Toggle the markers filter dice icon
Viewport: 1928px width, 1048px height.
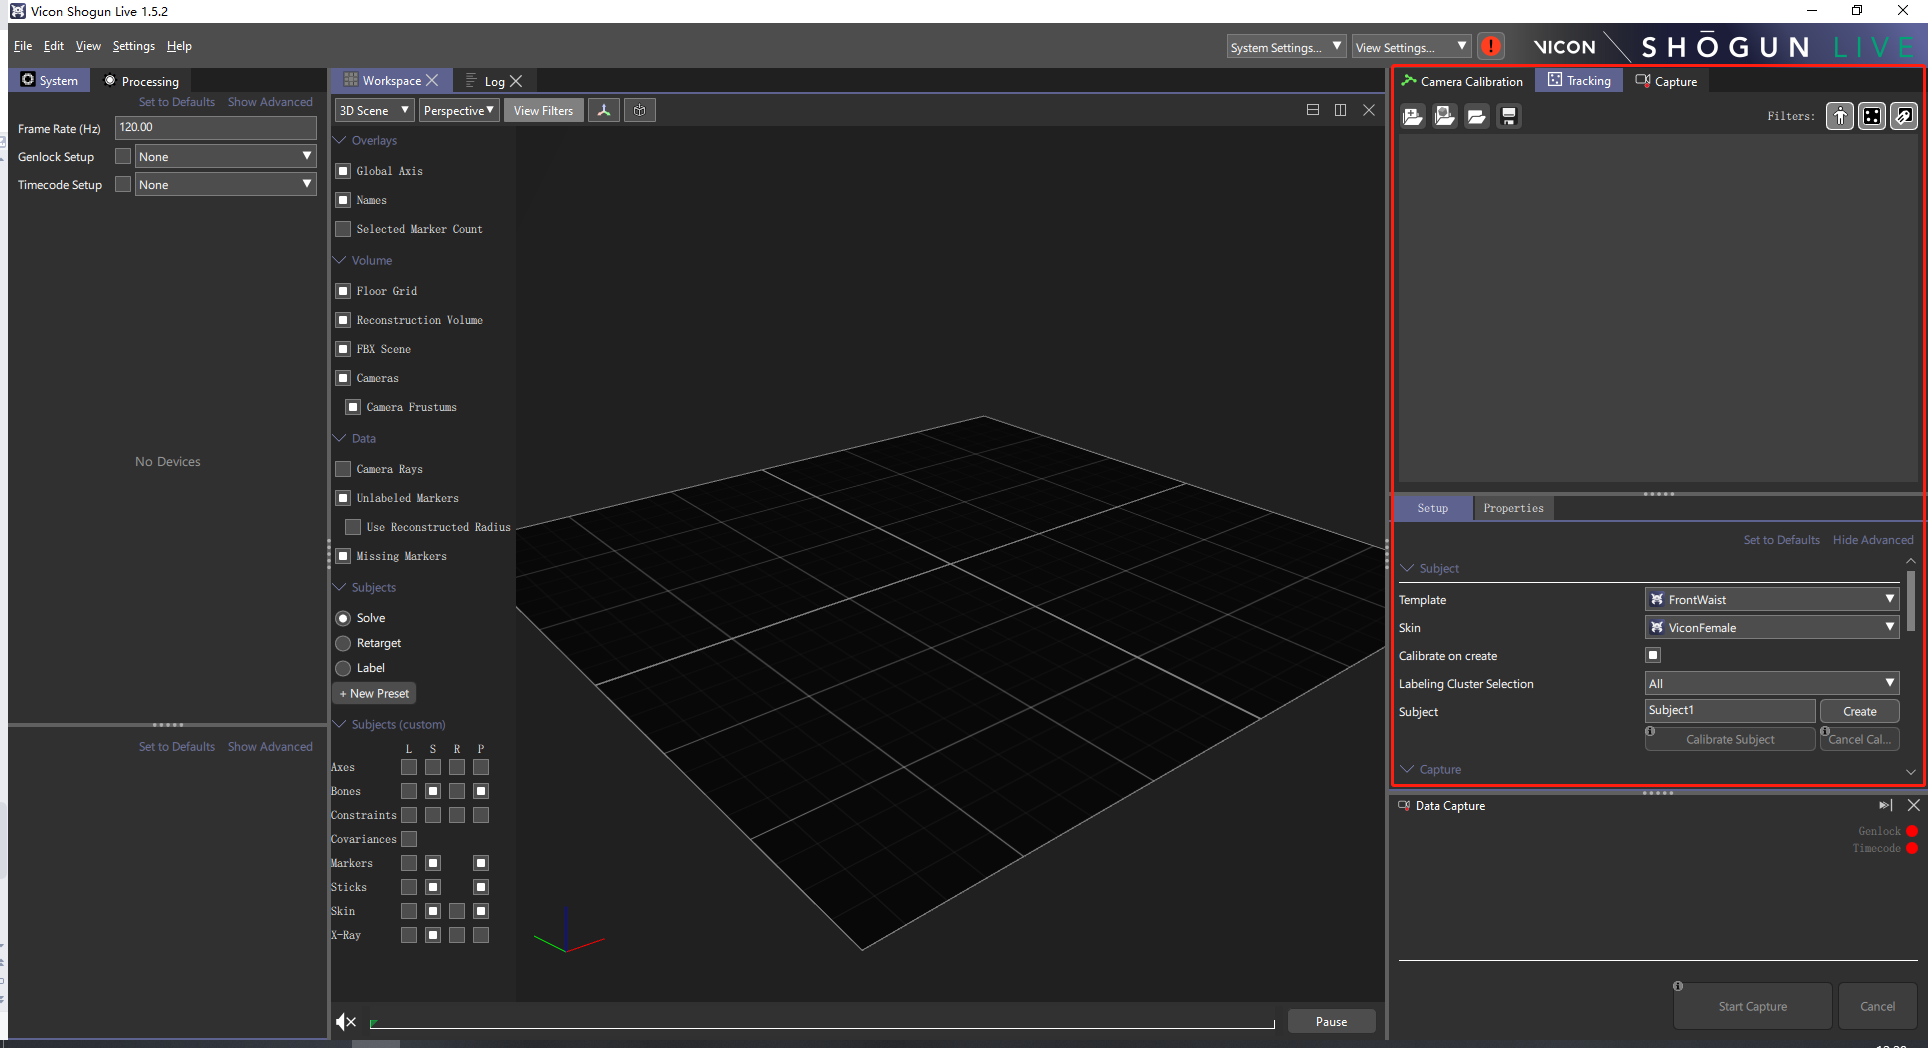click(1871, 117)
